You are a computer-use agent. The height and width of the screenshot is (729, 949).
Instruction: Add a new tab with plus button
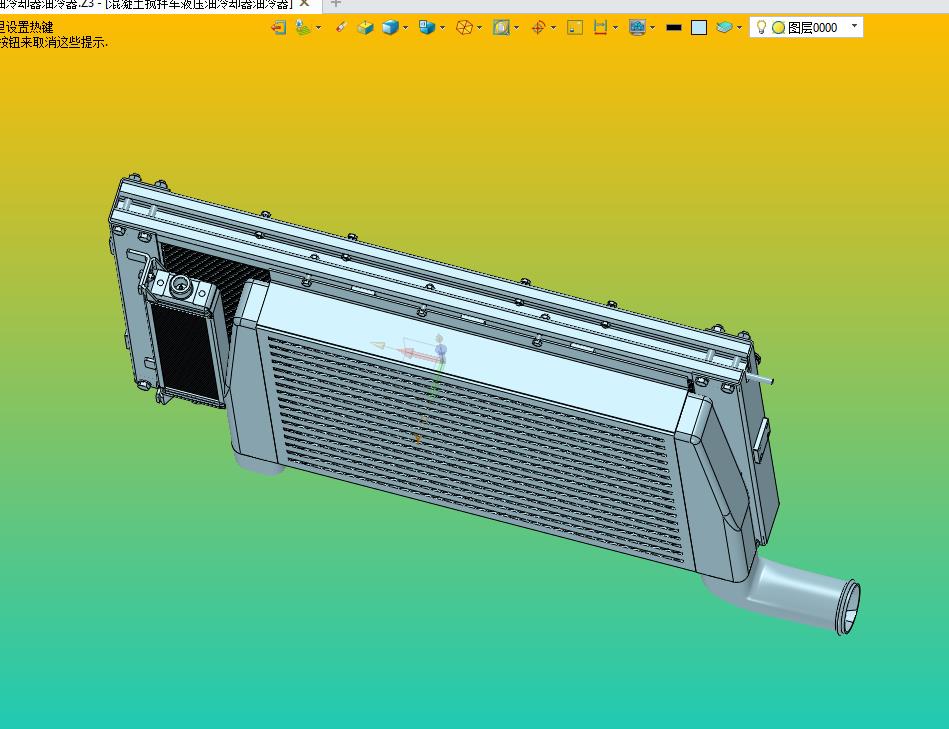click(x=336, y=4)
